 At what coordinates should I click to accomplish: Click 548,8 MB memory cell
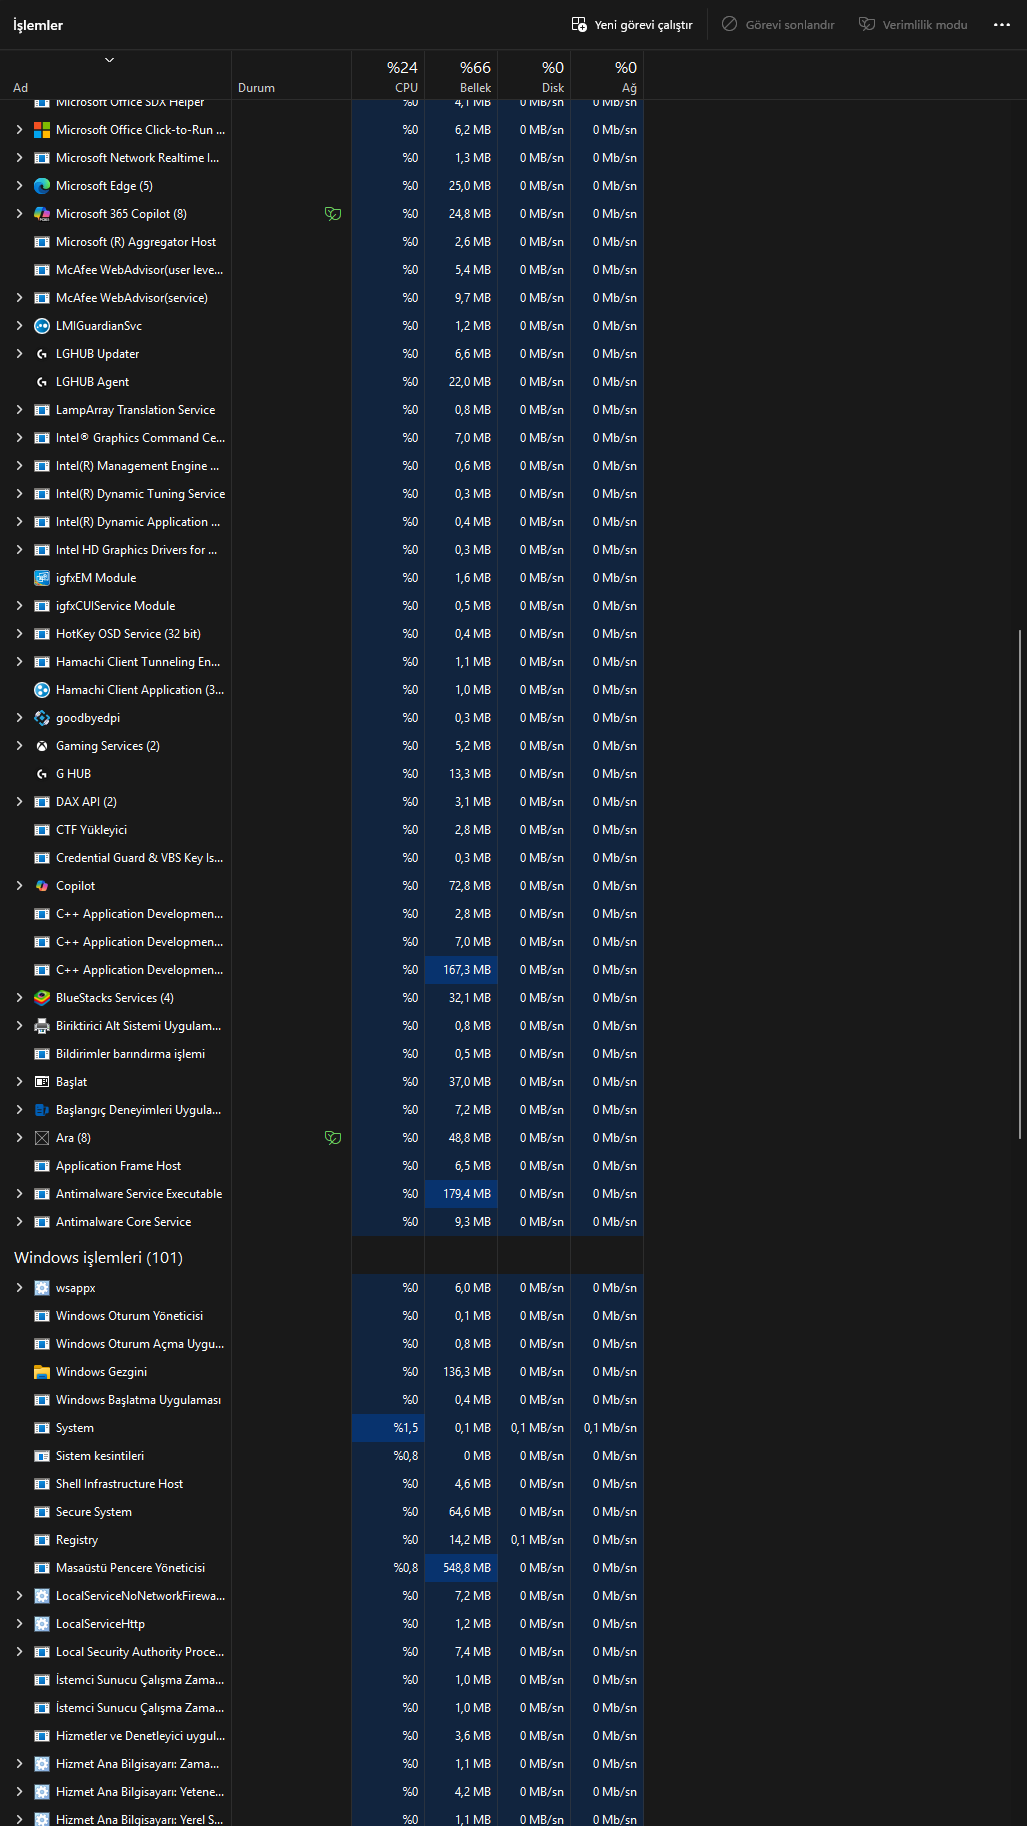tap(461, 1568)
